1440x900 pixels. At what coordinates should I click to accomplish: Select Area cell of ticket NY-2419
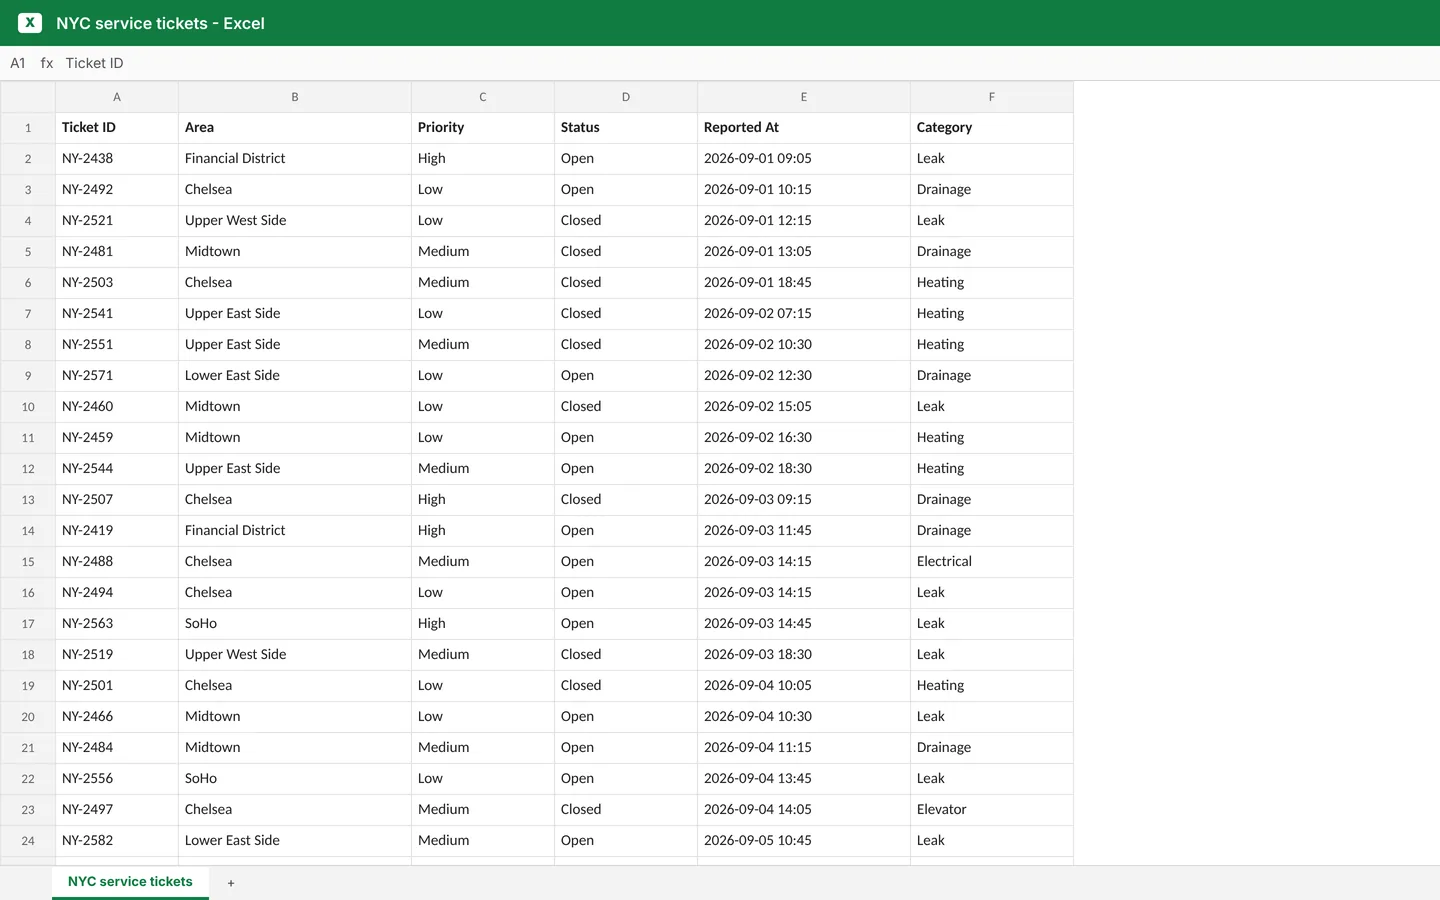click(x=295, y=531)
